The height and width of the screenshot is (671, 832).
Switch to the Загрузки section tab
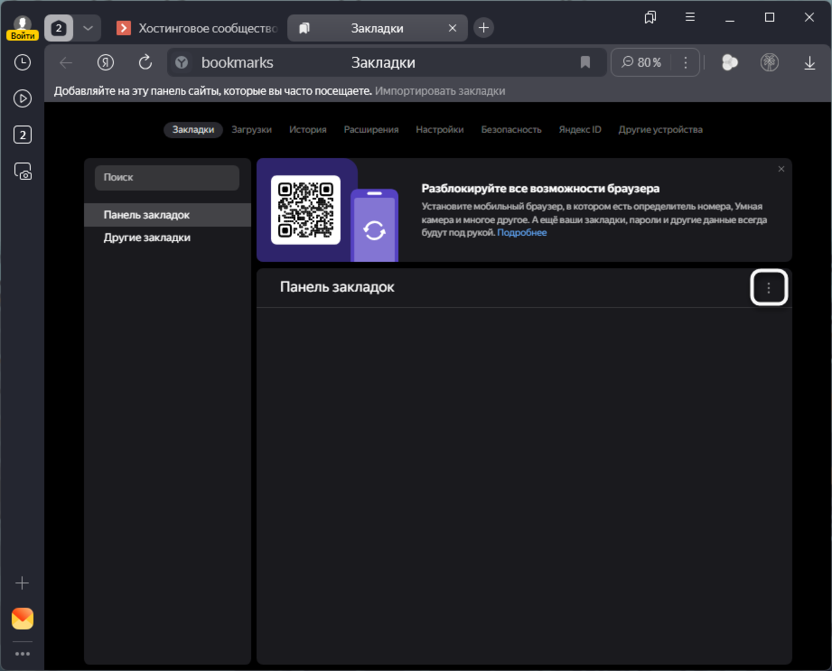point(252,130)
